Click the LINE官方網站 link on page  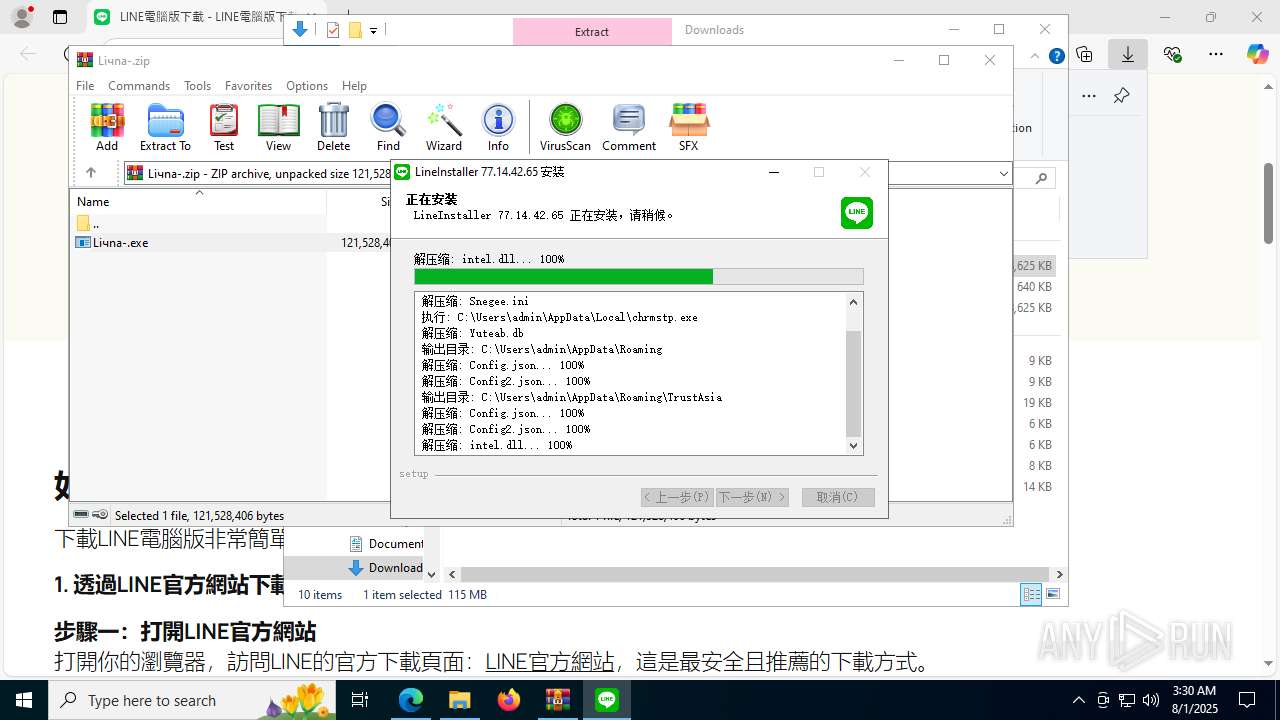(549, 662)
